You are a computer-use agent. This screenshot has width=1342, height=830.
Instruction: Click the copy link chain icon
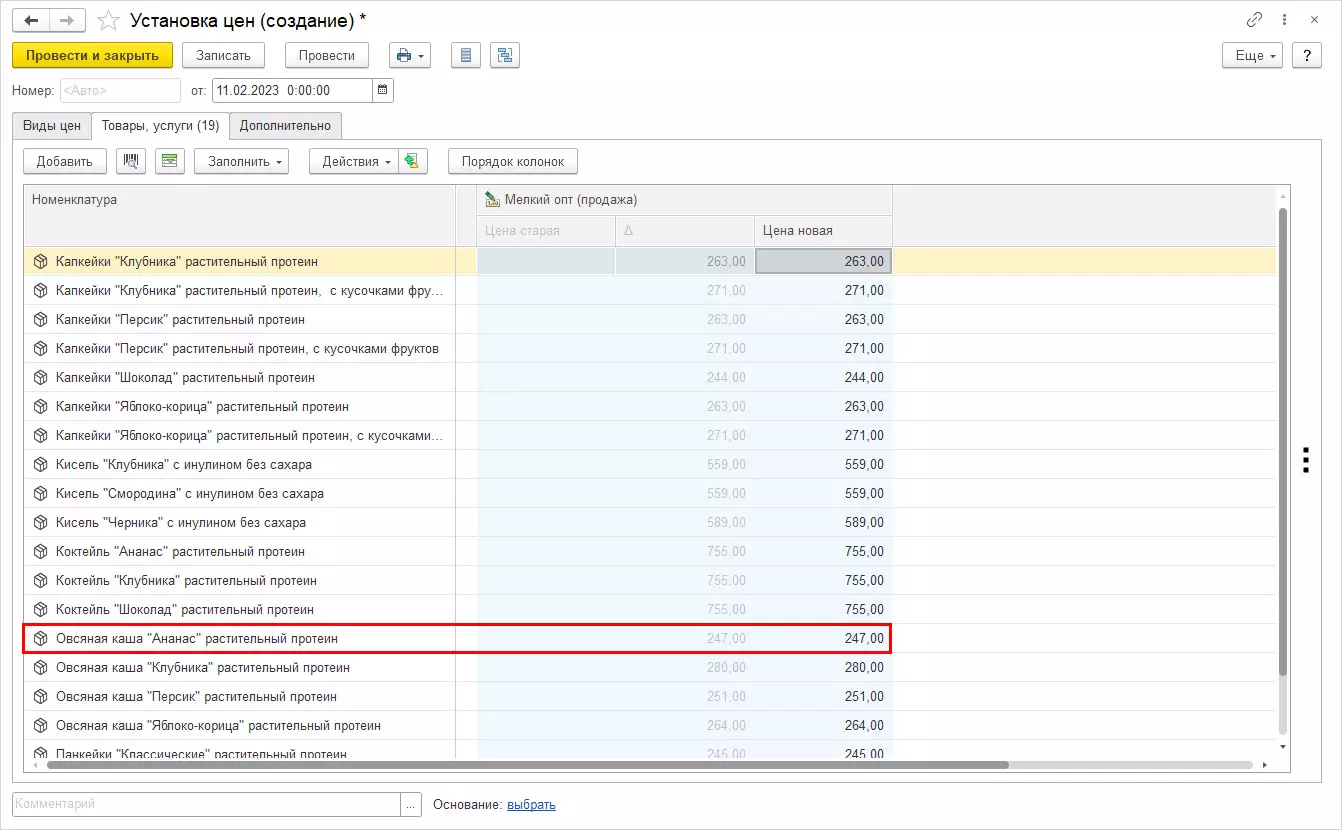tap(1254, 20)
